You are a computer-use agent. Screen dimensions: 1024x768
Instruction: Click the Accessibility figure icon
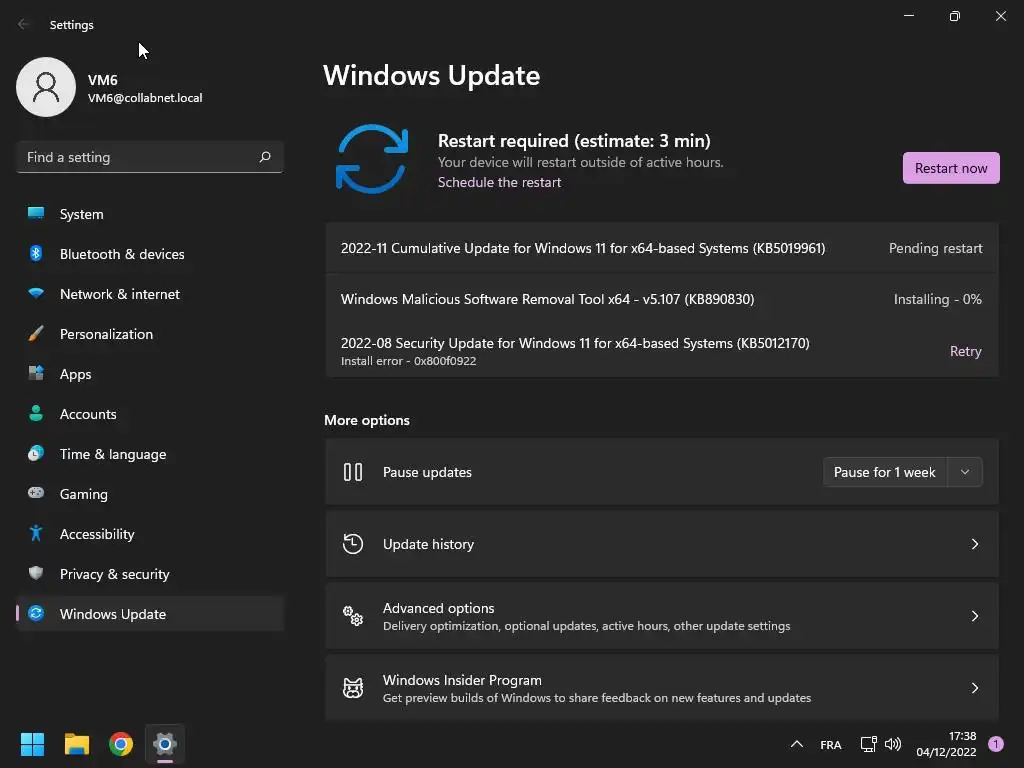(36, 534)
